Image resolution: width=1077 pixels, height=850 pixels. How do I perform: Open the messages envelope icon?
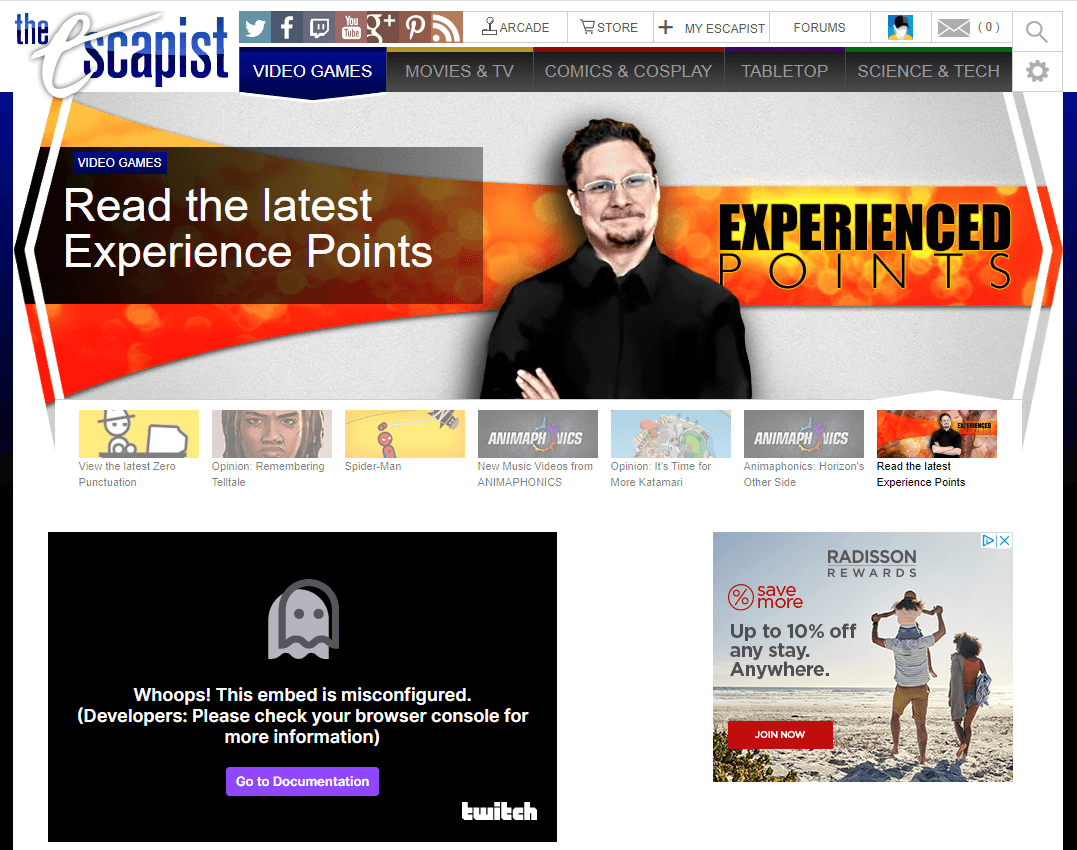954,28
